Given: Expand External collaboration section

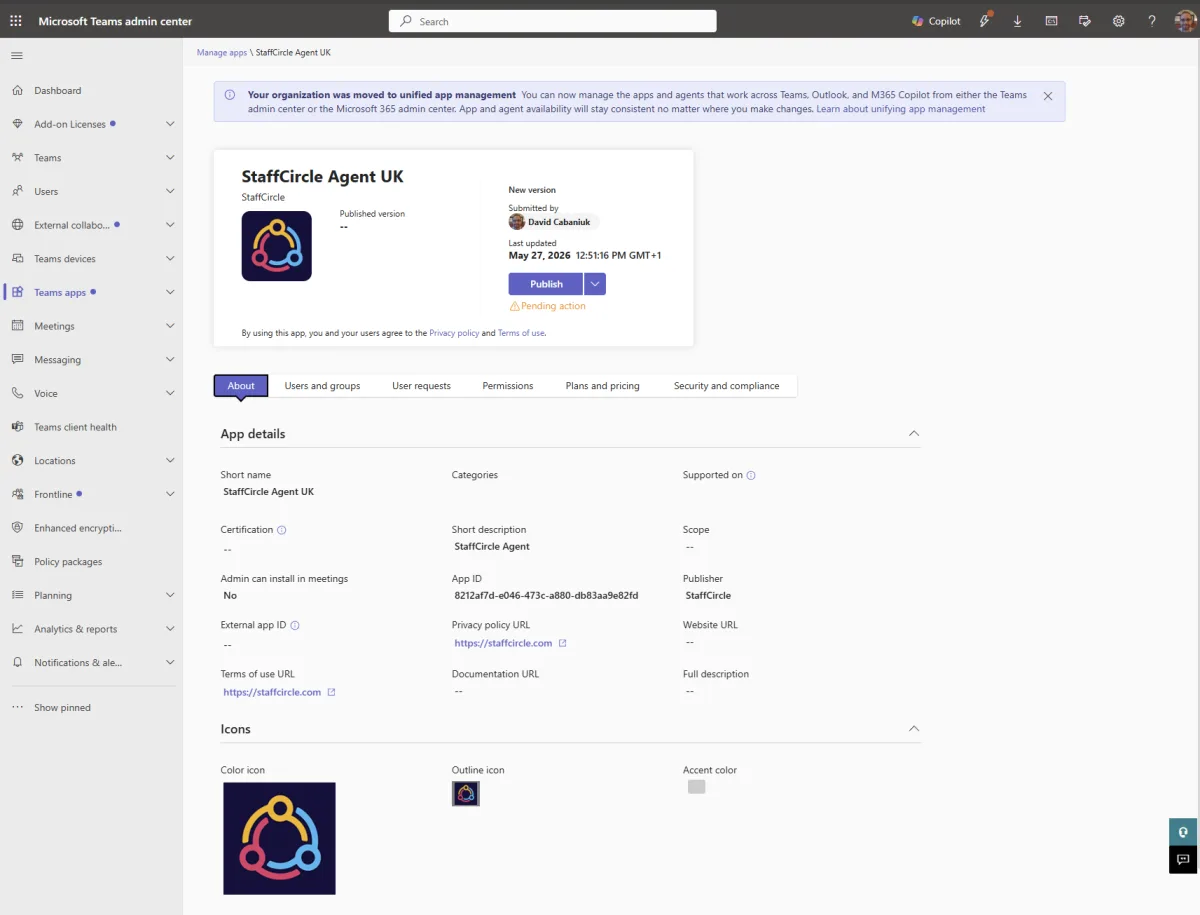Looking at the screenshot, I should pos(170,225).
